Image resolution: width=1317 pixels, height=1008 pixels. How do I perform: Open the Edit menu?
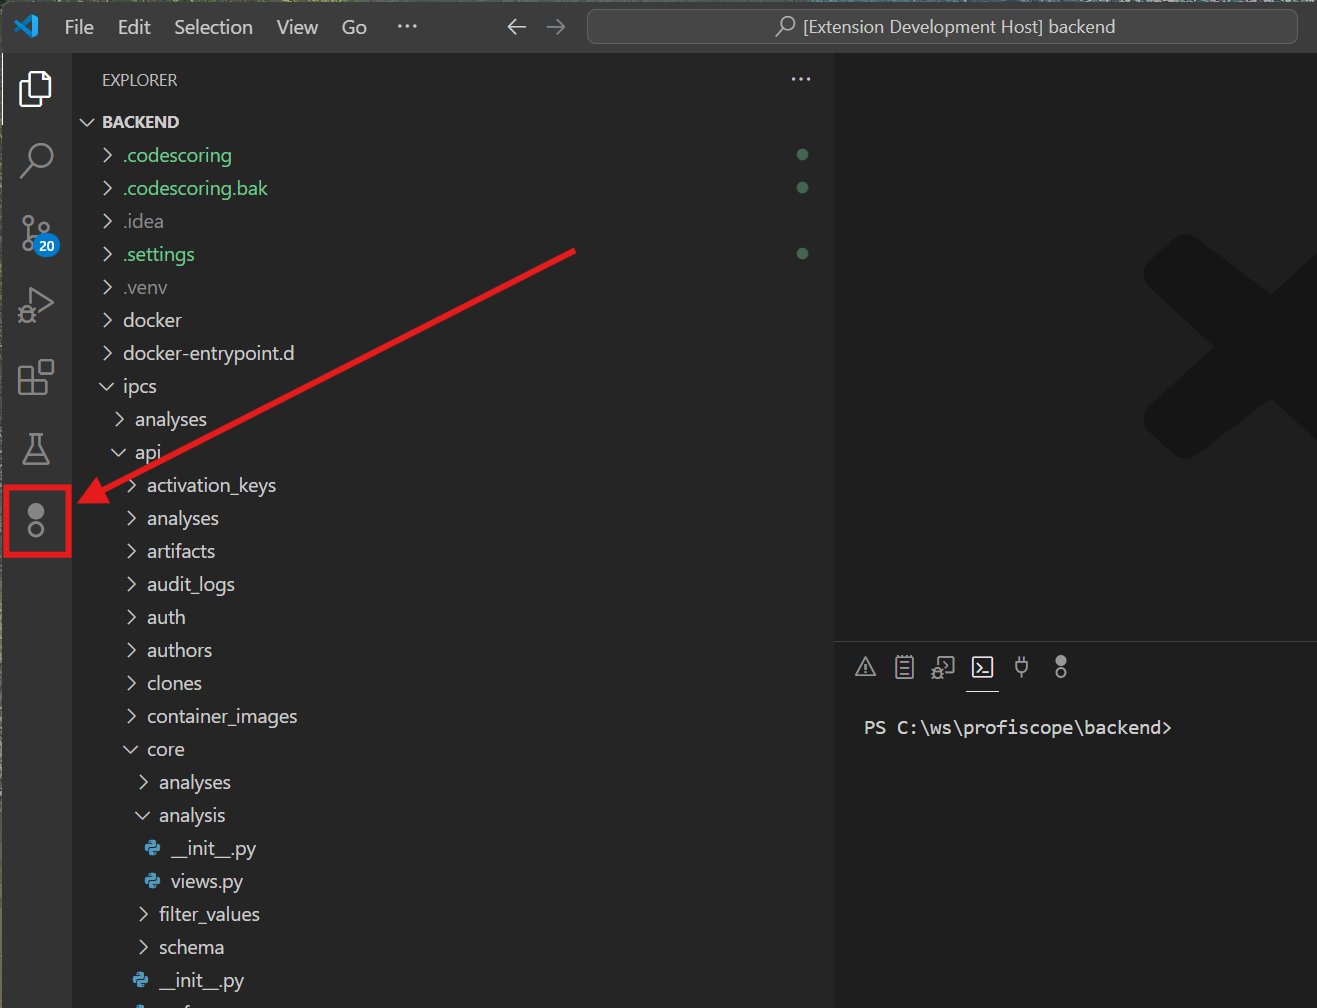click(x=134, y=27)
